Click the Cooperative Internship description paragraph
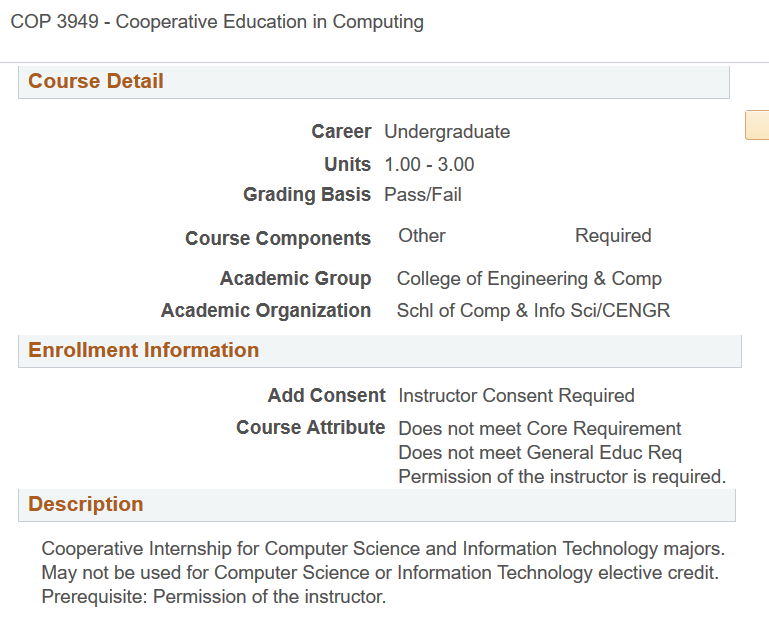 click(x=382, y=573)
